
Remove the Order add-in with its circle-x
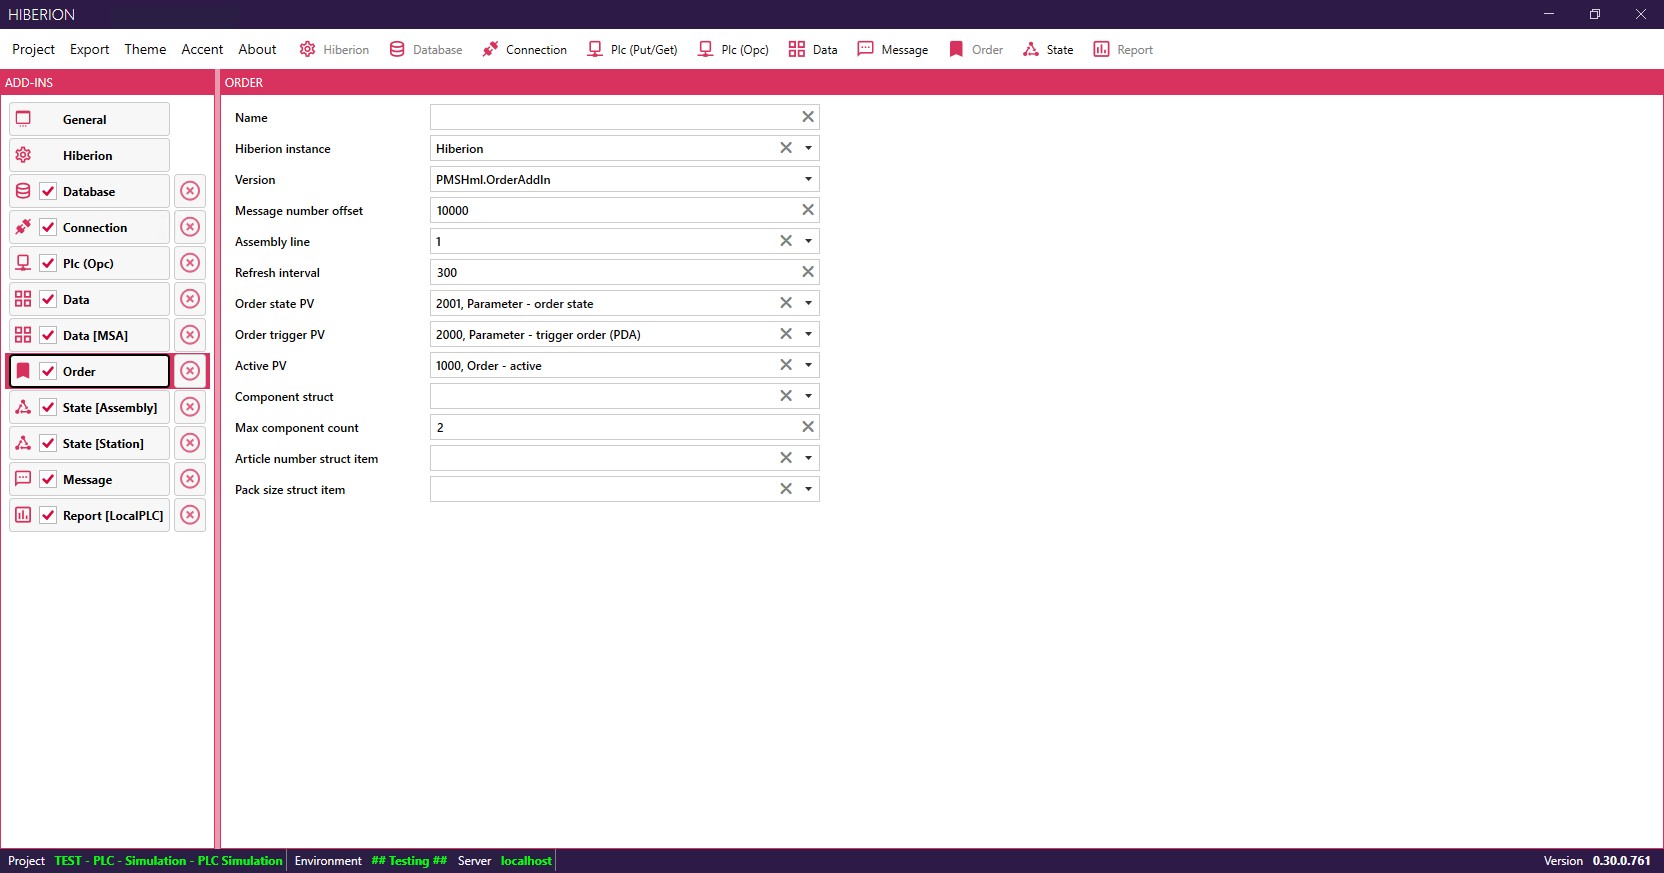[190, 371]
